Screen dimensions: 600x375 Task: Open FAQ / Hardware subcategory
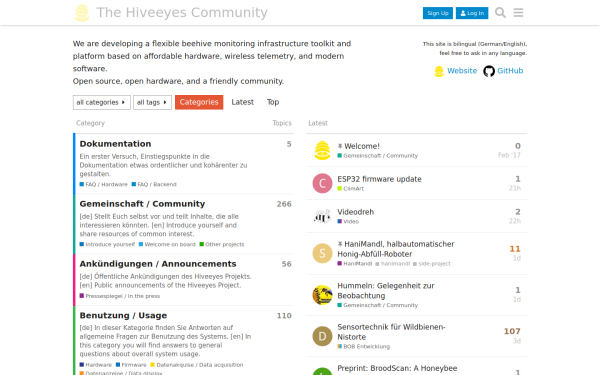[x=103, y=184]
